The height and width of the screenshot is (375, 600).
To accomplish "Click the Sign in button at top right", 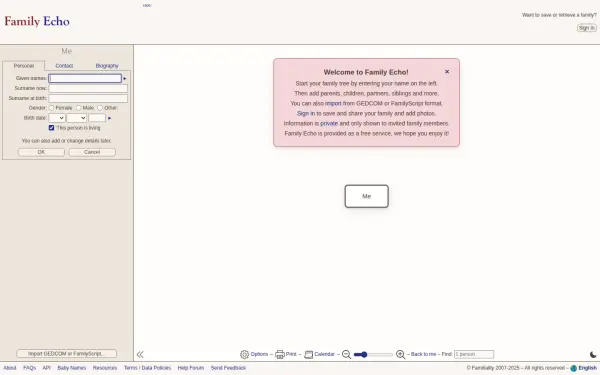I will point(587,28).
